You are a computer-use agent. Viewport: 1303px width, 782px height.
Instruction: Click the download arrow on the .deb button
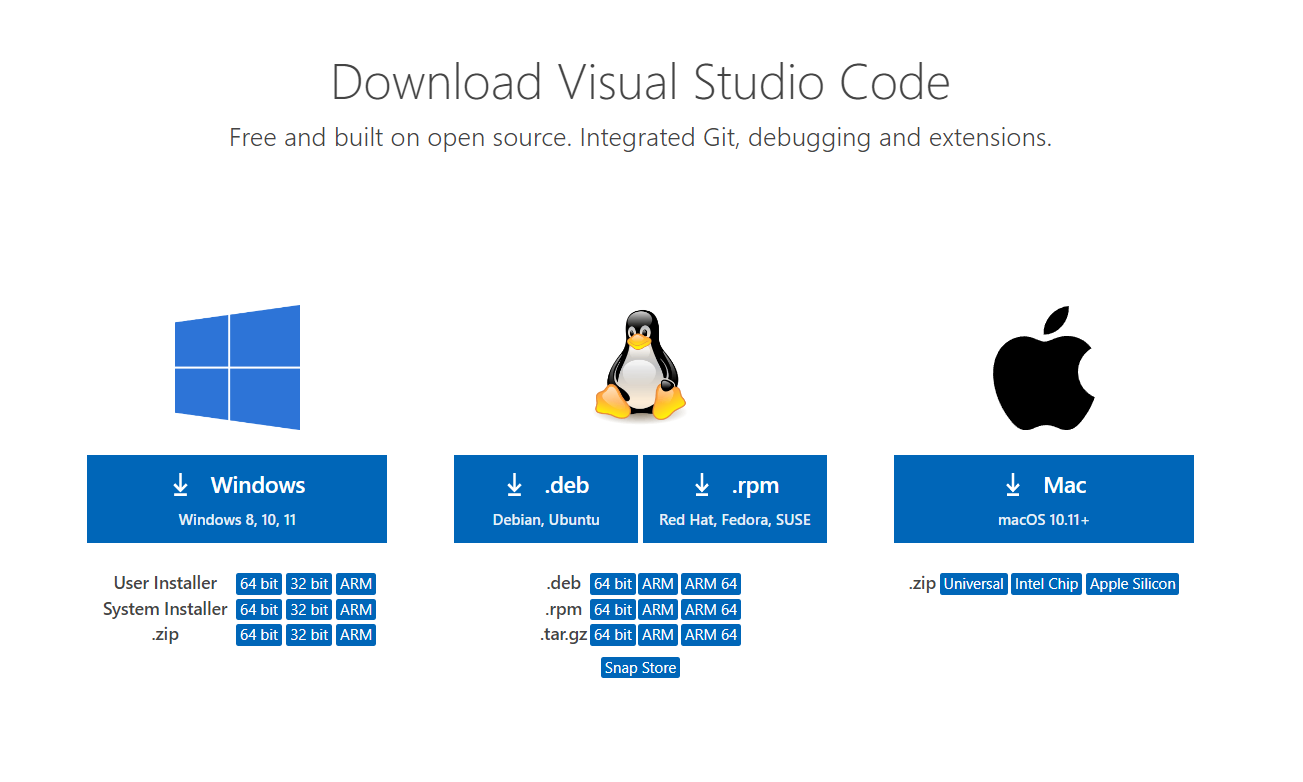pyautogui.click(x=514, y=485)
